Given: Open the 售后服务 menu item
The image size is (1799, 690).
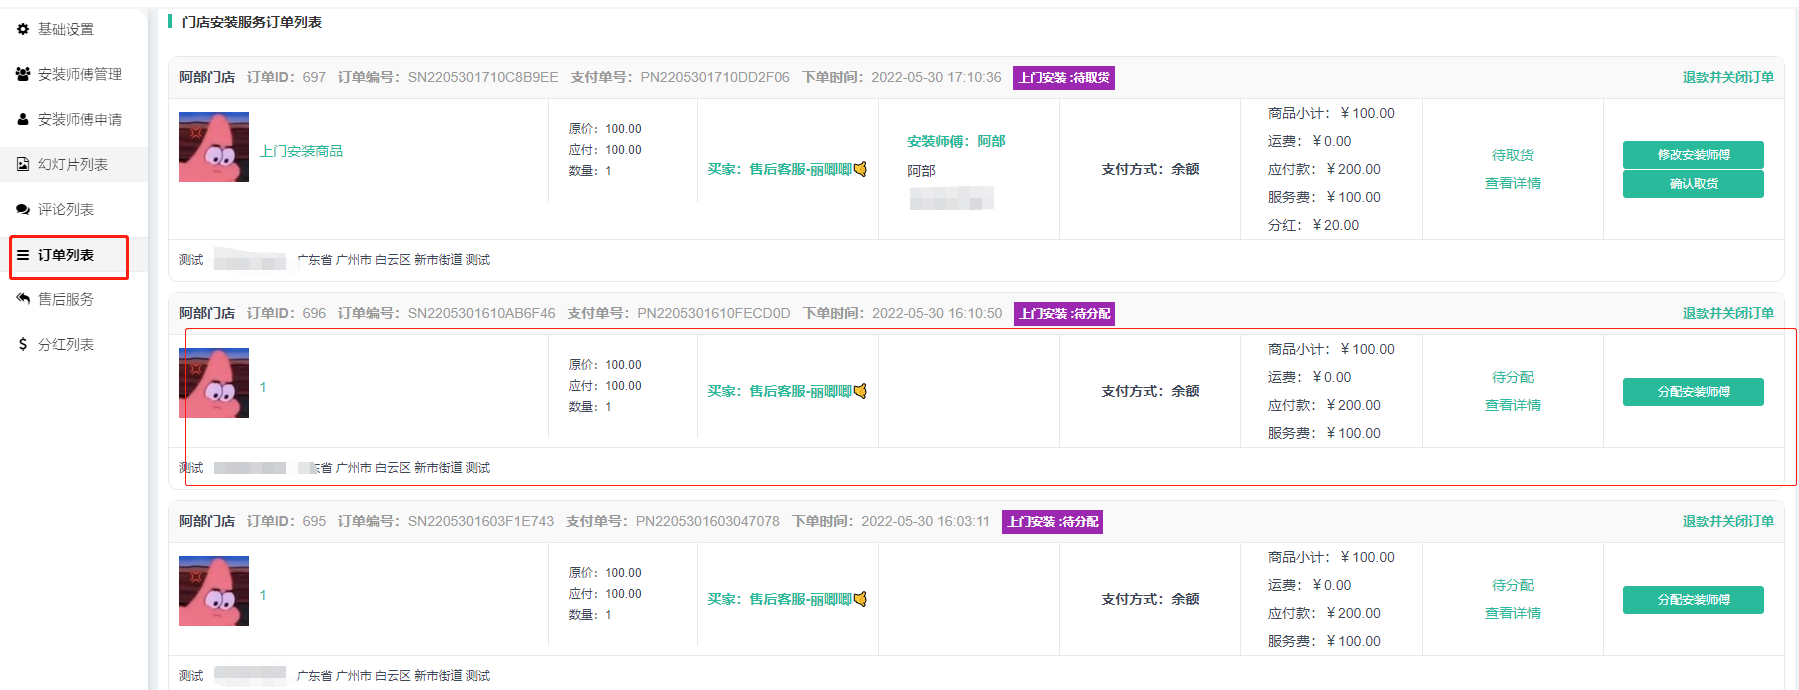Looking at the screenshot, I should tap(66, 299).
